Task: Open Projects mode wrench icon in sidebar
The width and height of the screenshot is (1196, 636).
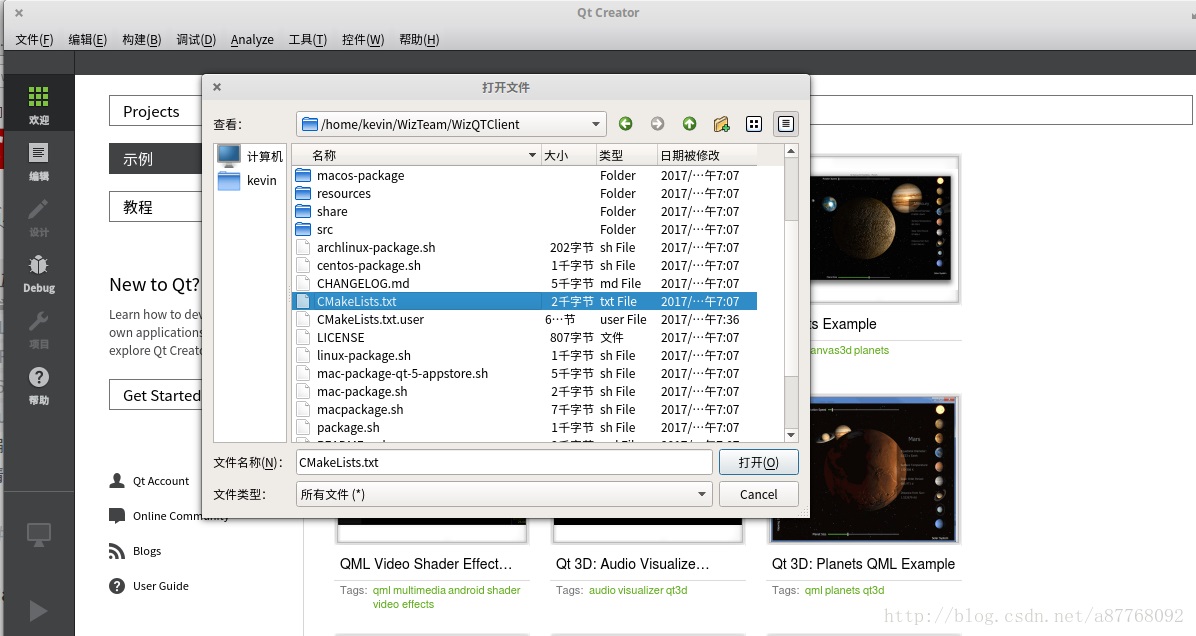Action: (38, 330)
